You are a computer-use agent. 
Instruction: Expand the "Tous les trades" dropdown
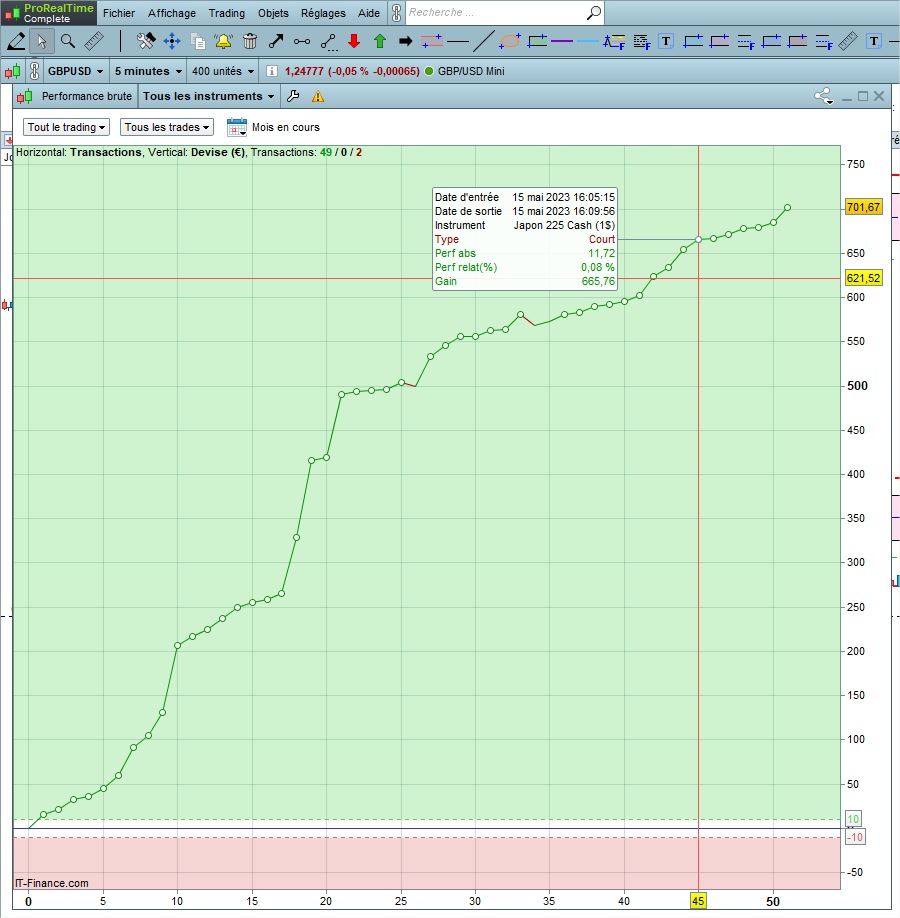[x=167, y=127]
